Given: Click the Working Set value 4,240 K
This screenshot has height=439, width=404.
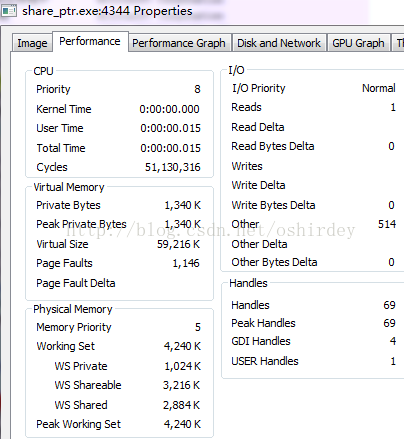Looking at the screenshot, I should (x=182, y=346).
